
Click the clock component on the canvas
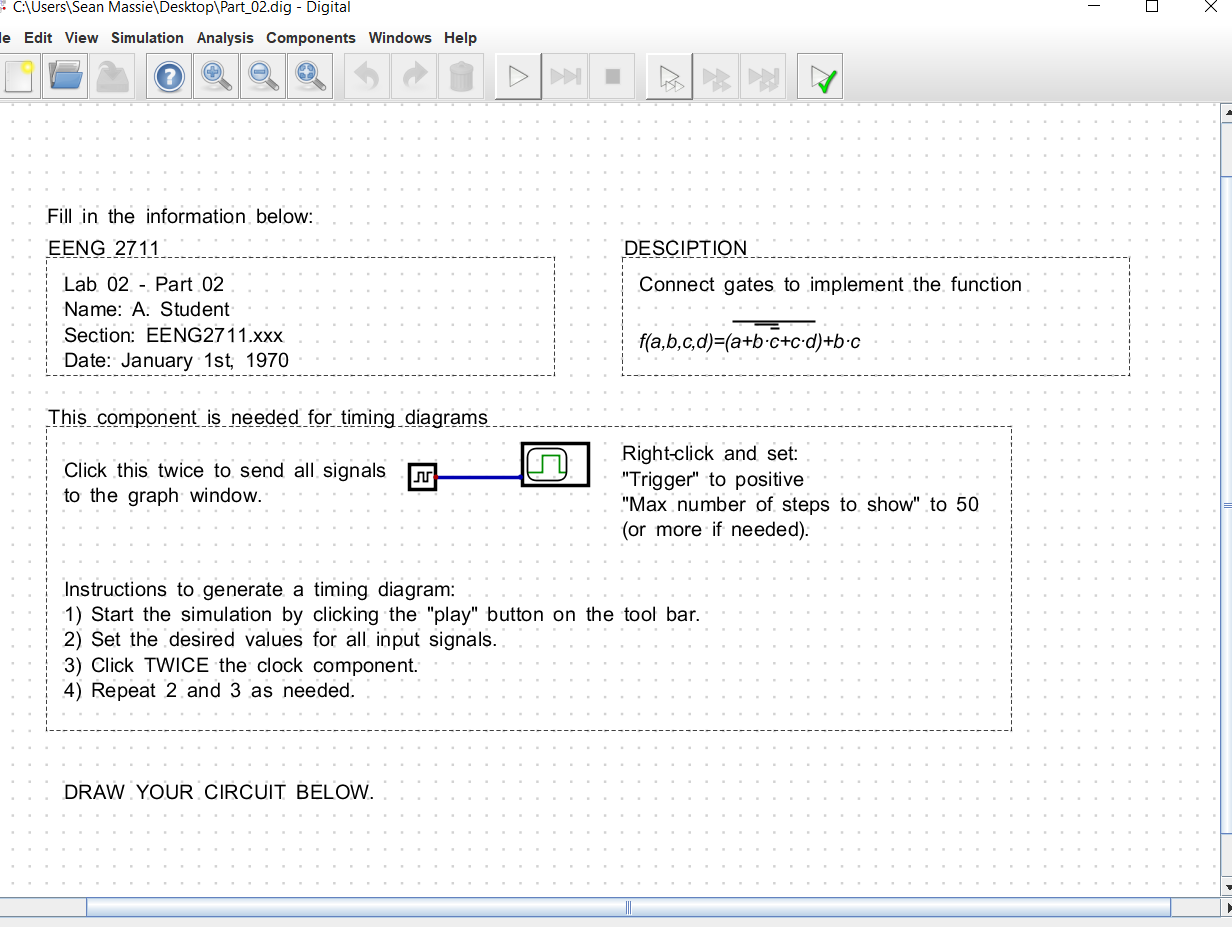[x=421, y=477]
